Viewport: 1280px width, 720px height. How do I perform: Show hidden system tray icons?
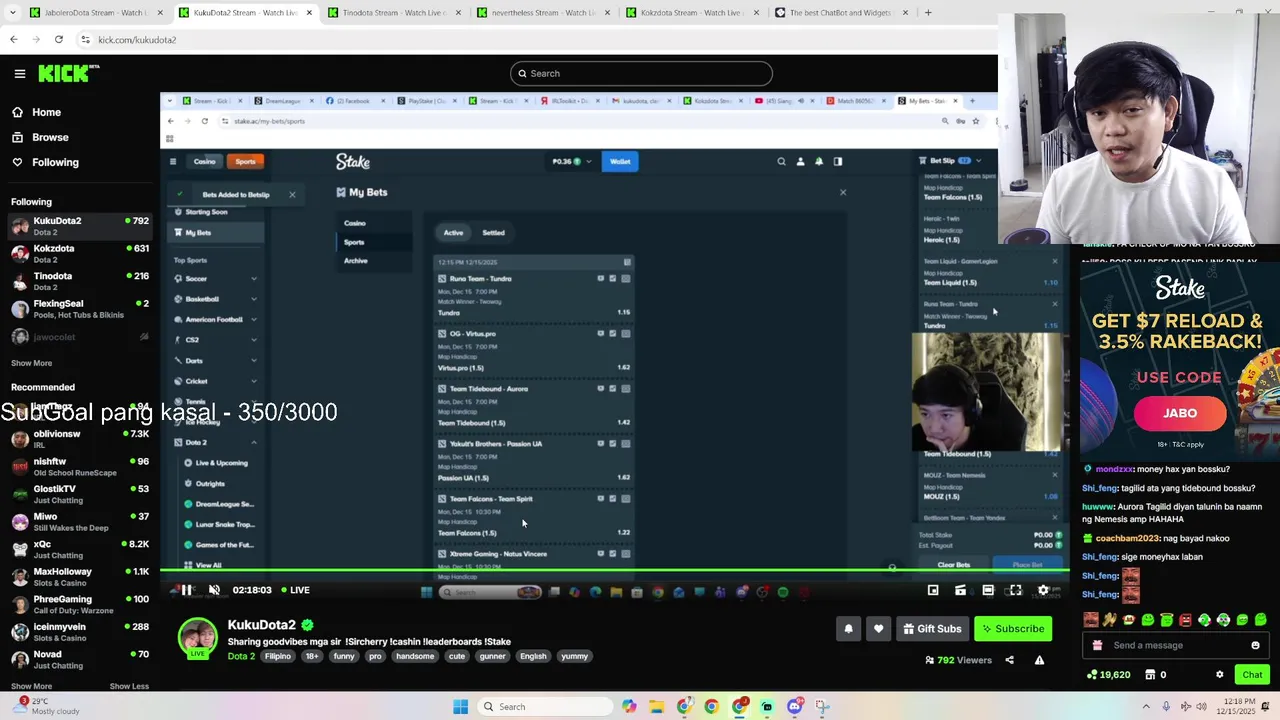1146,707
